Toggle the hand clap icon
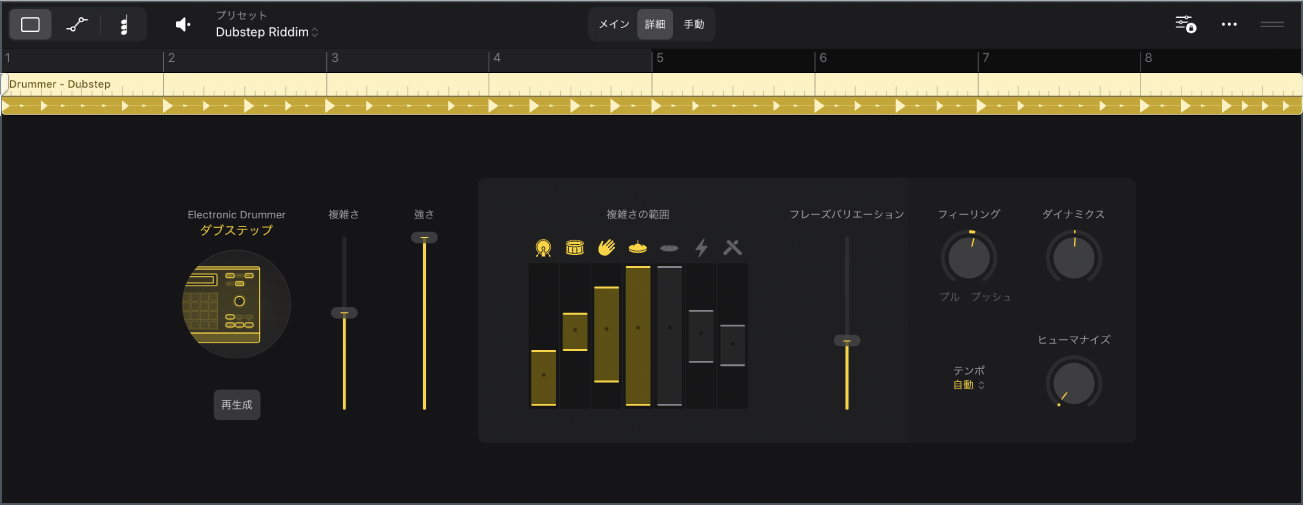The width and height of the screenshot is (1303, 505). pyautogui.click(x=606, y=247)
